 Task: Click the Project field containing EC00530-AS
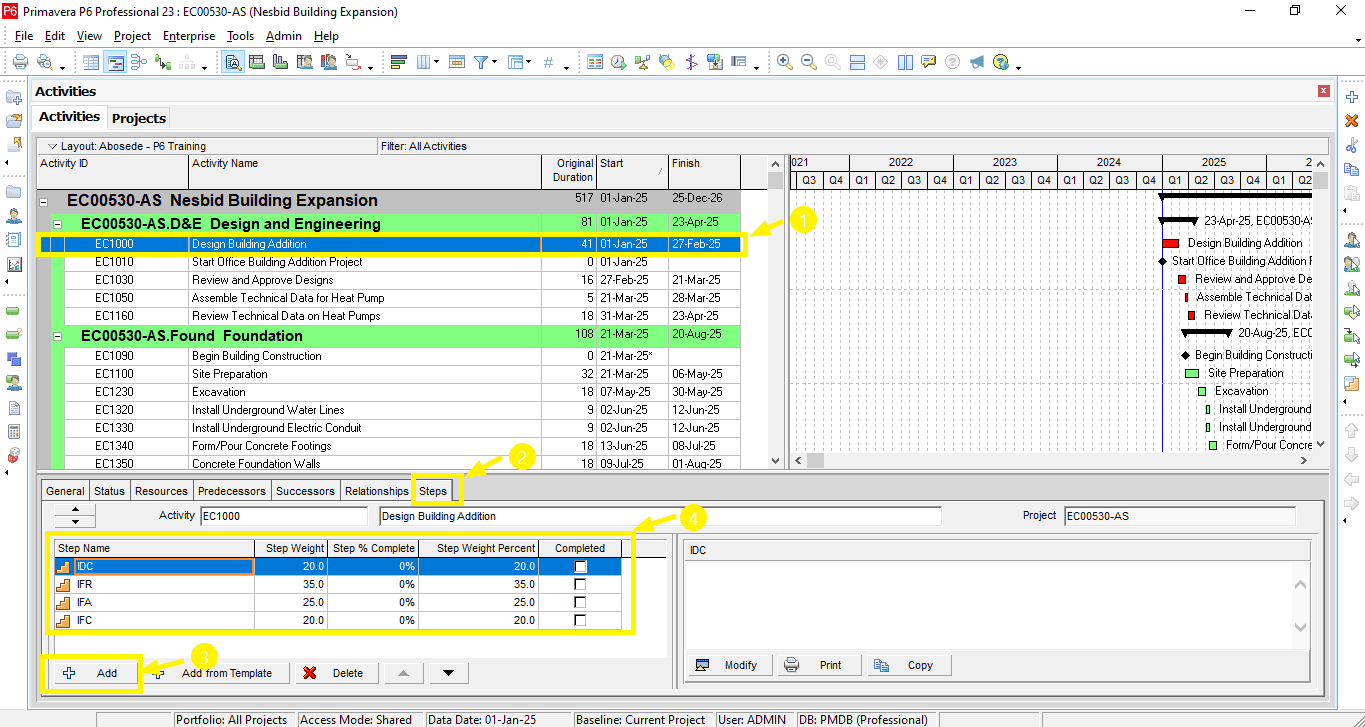click(x=1180, y=516)
